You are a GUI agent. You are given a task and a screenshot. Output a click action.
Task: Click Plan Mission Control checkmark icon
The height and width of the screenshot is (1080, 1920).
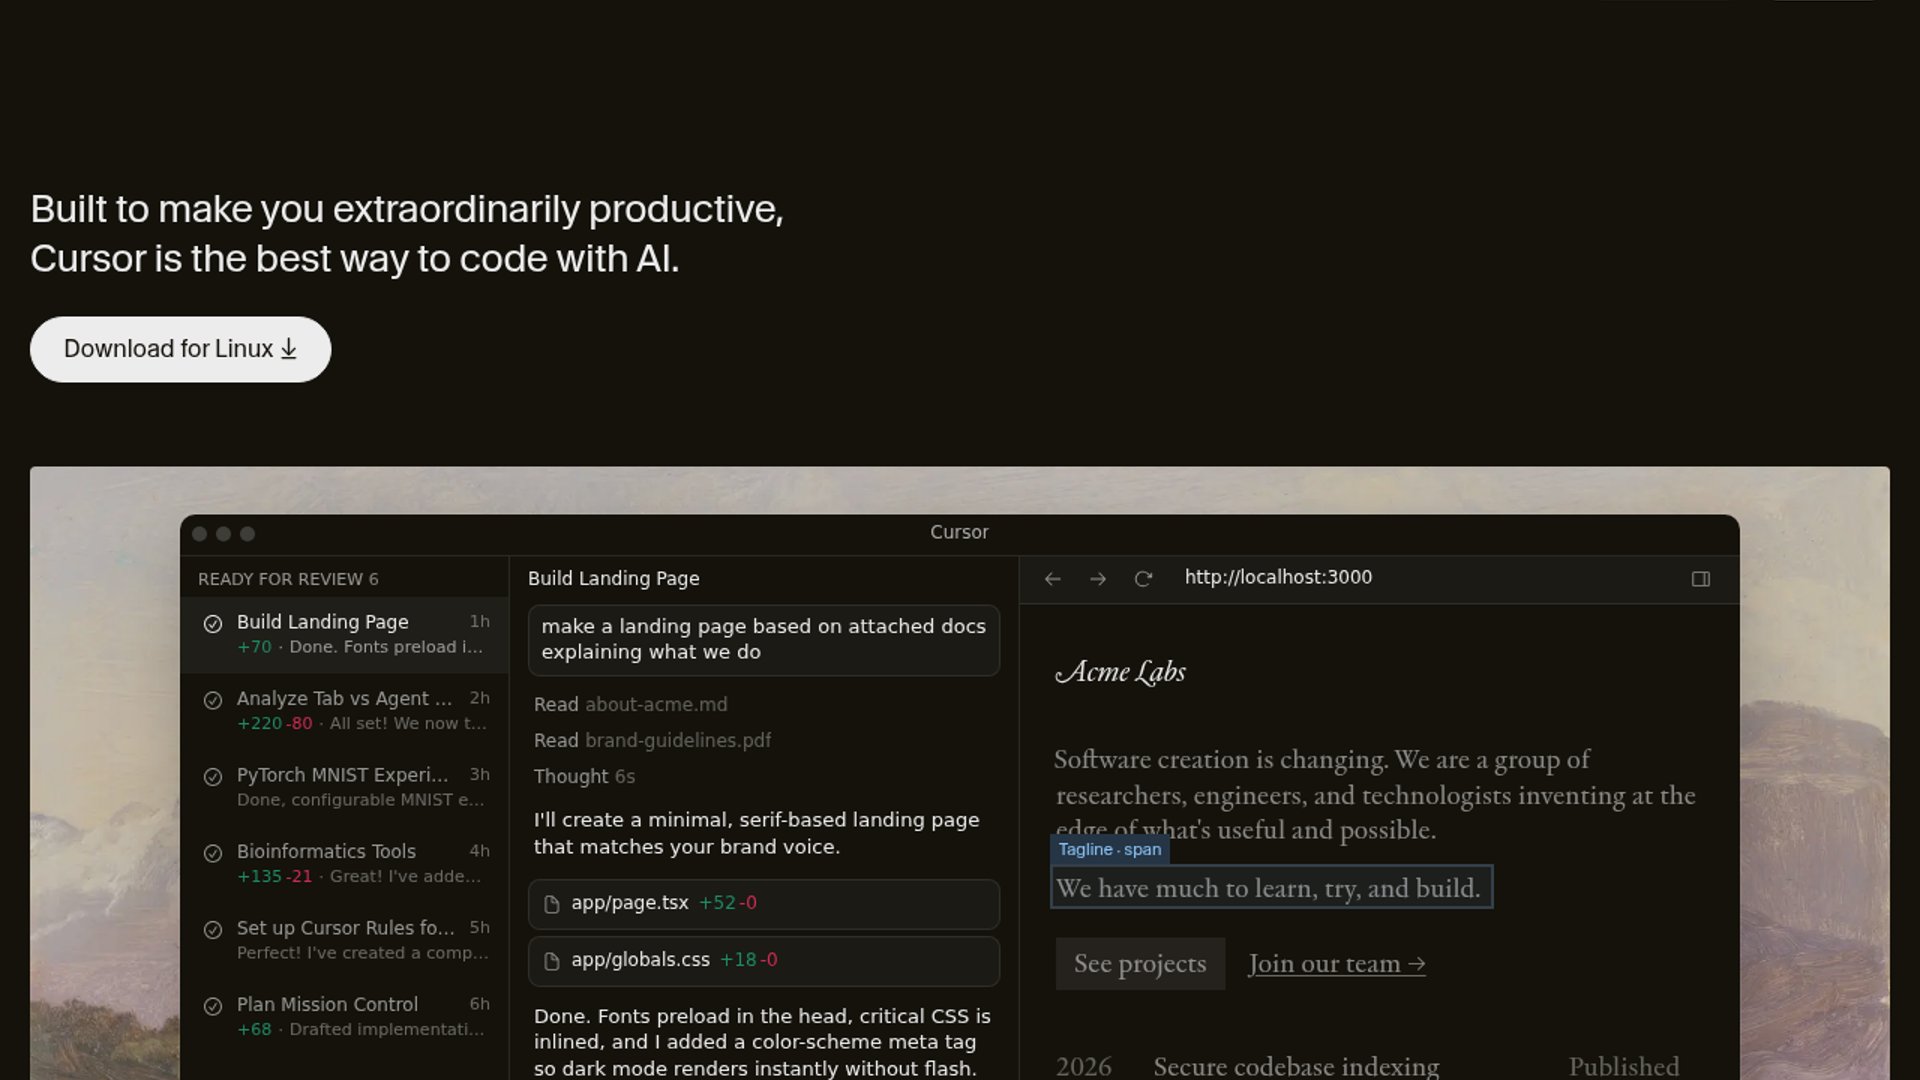tap(213, 1006)
